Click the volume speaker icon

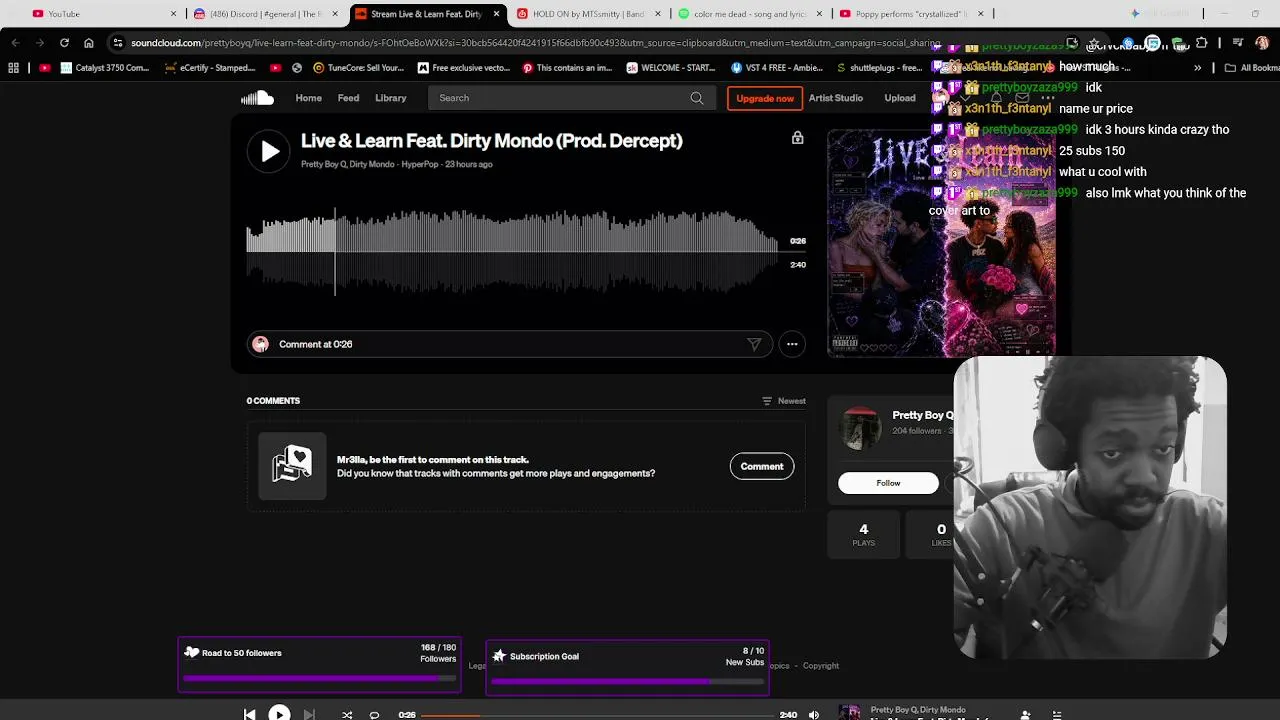[x=814, y=715]
